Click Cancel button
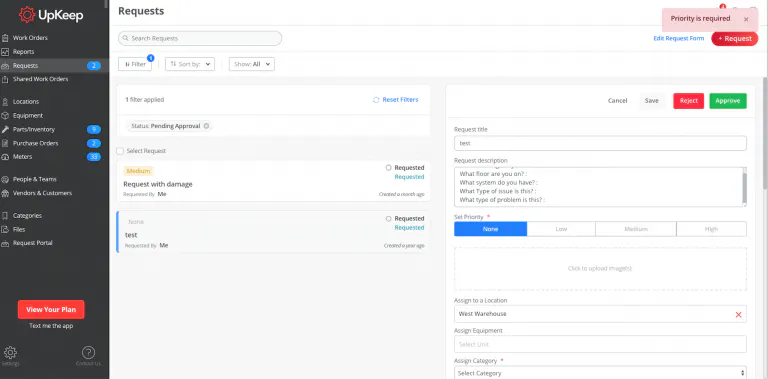The height and width of the screenshot is (379, 768). coord(618,101)
